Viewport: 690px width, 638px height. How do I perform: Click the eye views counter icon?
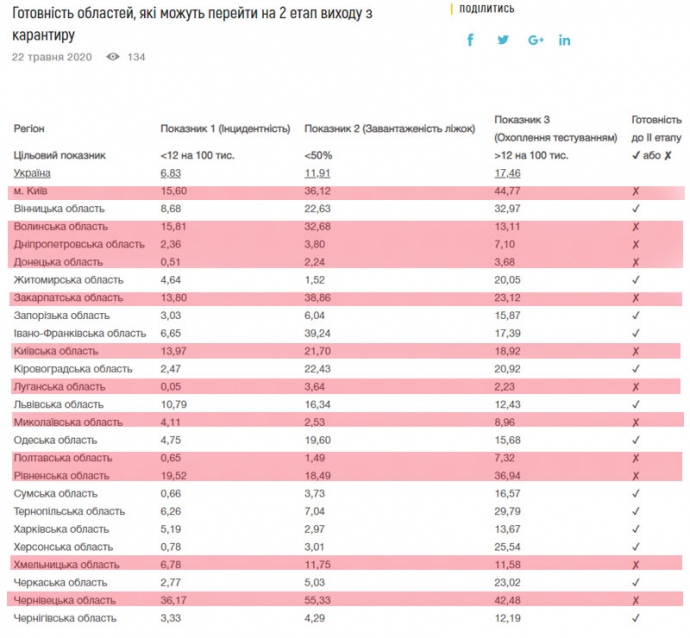(x=112, y=57)
